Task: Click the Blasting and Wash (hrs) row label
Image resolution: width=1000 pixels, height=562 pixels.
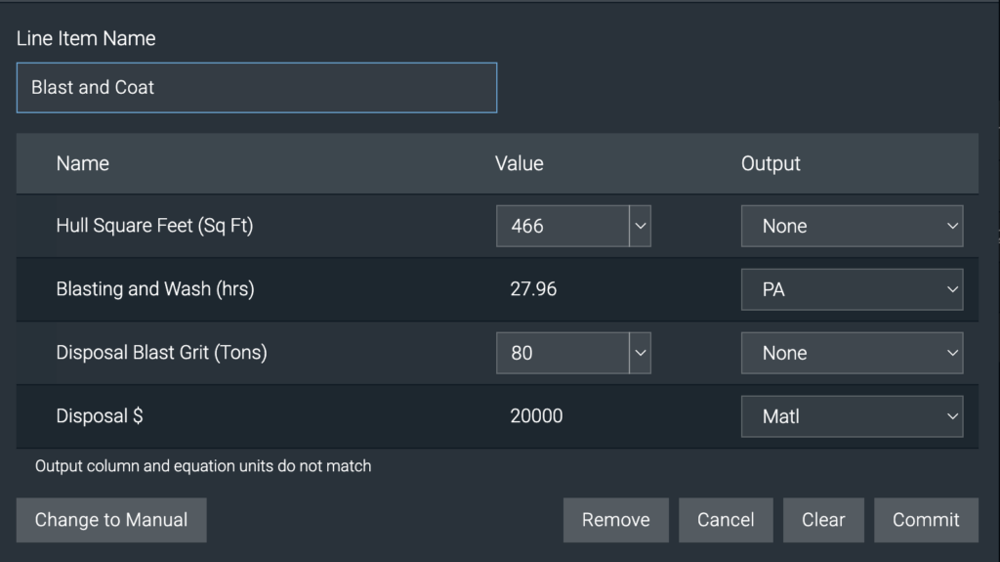Action: (x=156, y=289)
